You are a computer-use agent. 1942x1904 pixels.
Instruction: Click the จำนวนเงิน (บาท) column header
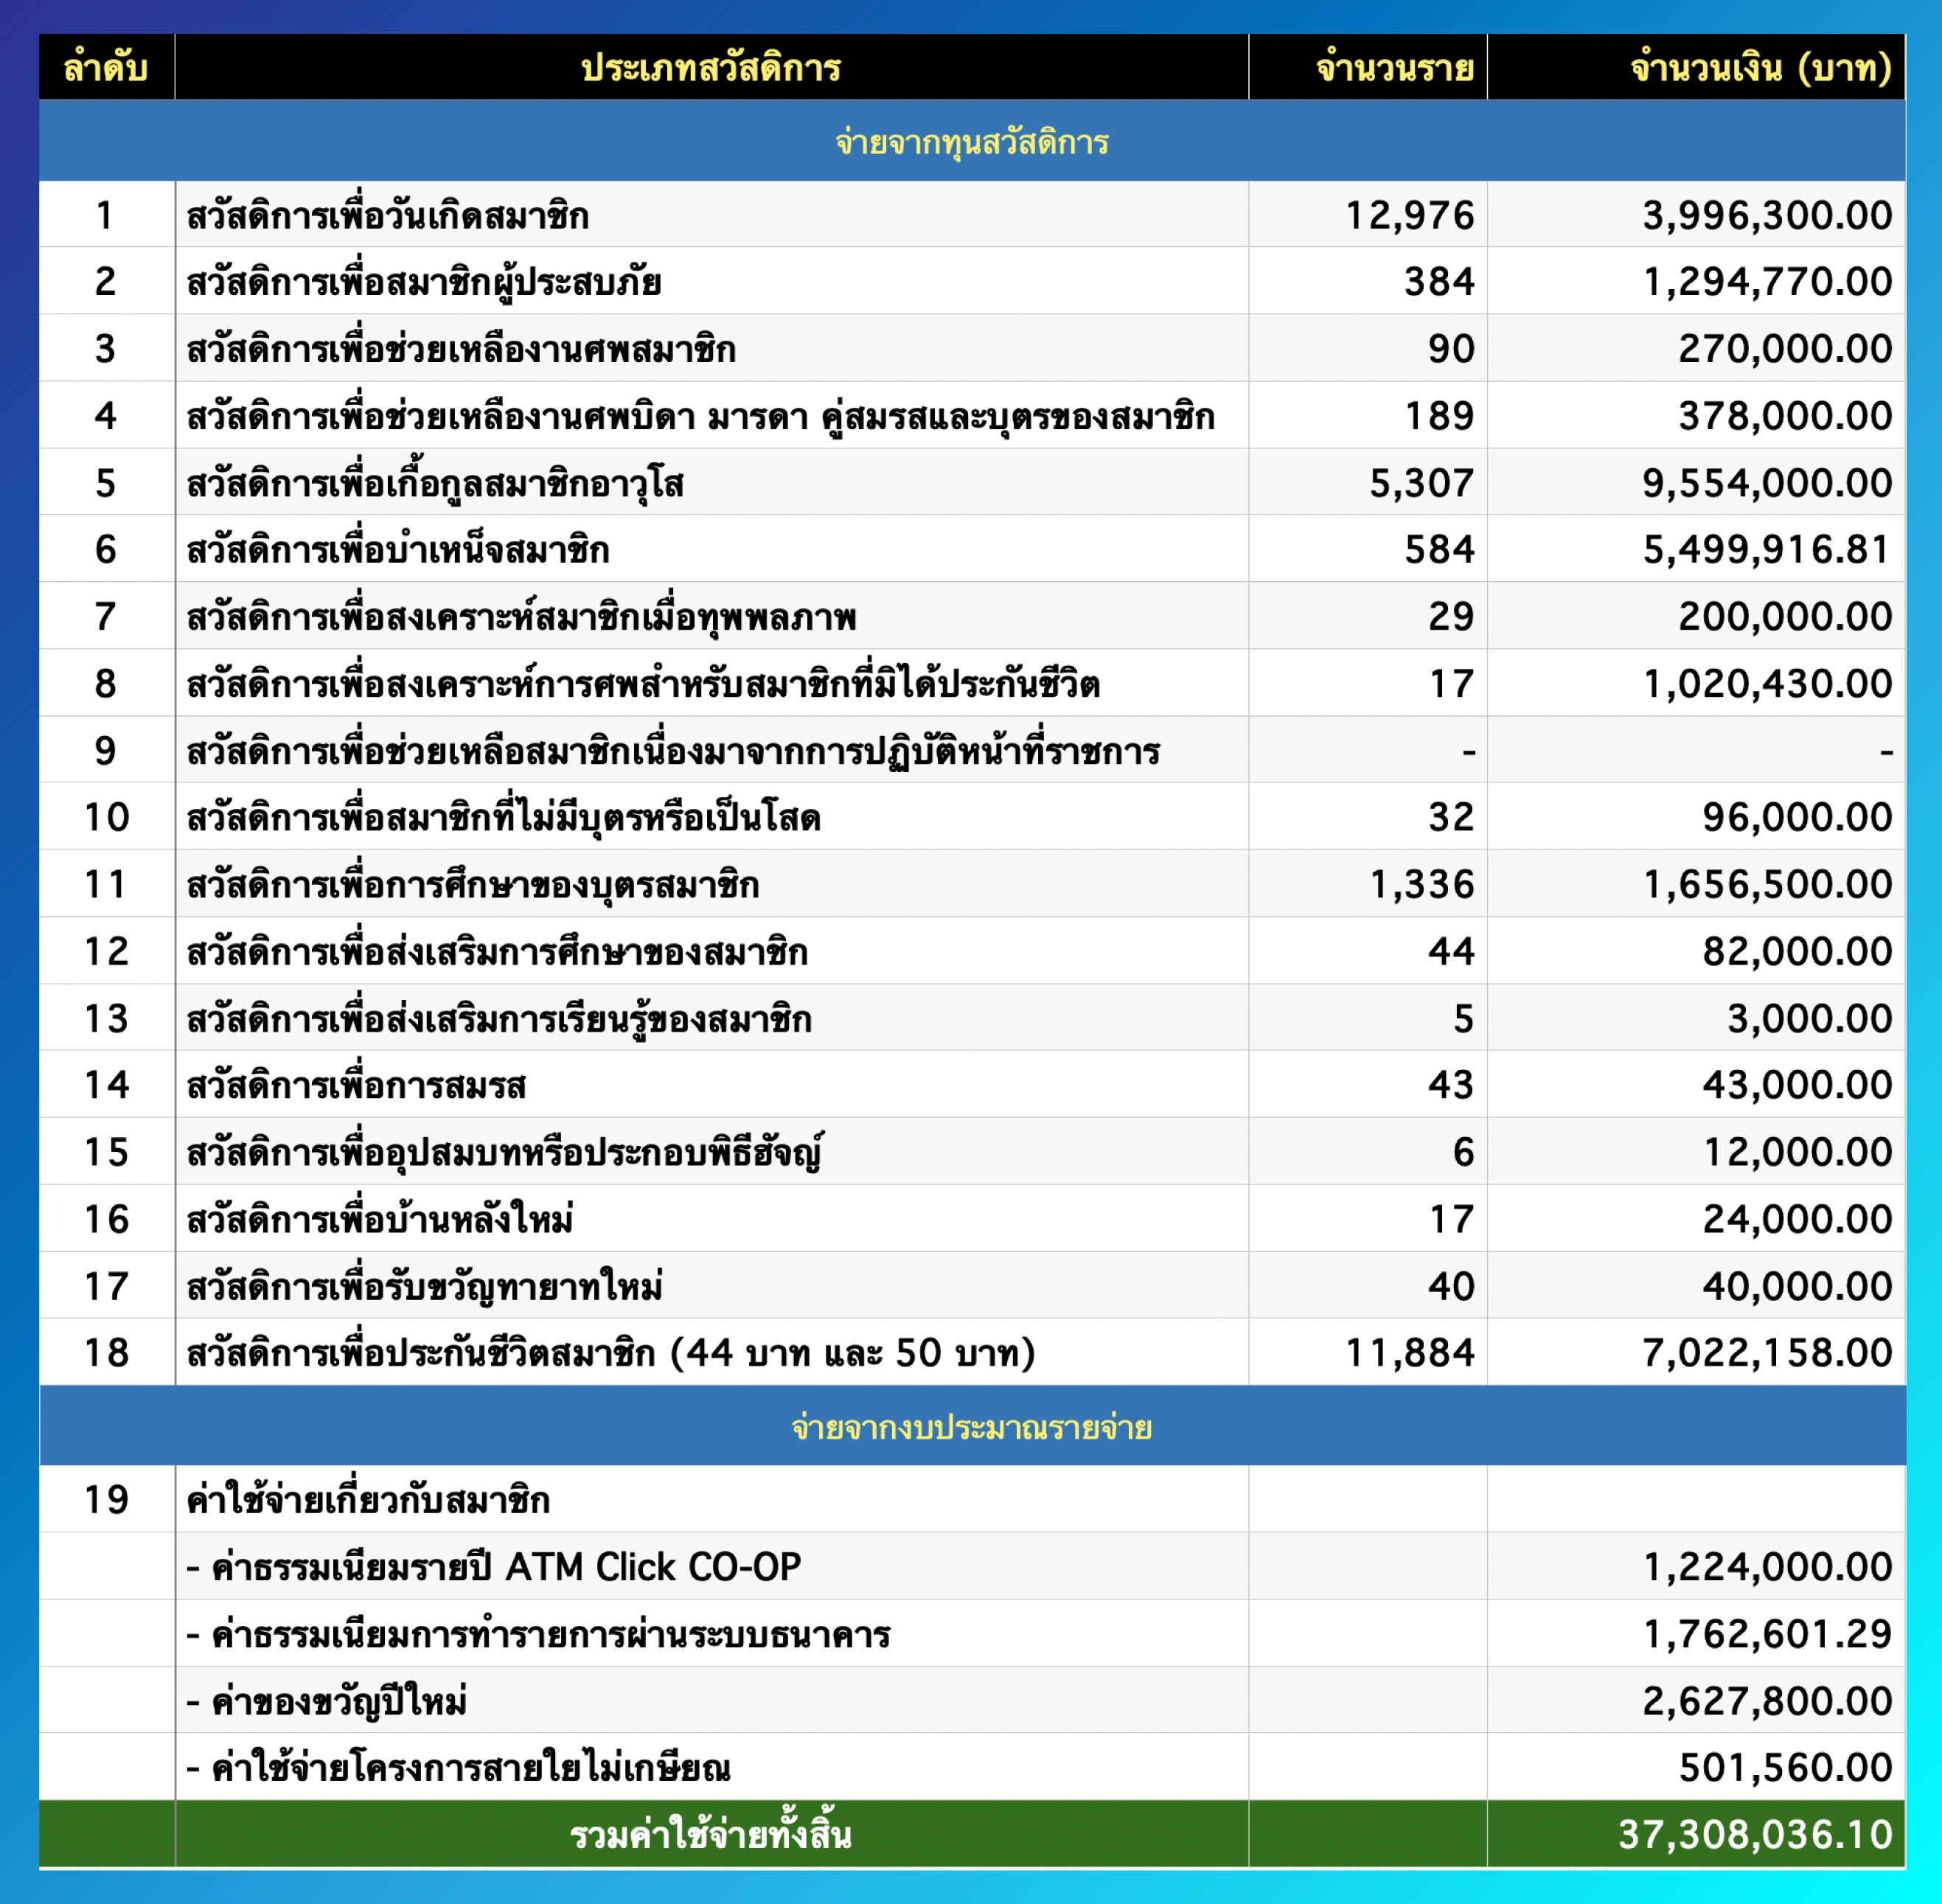tap(1760, 68)
